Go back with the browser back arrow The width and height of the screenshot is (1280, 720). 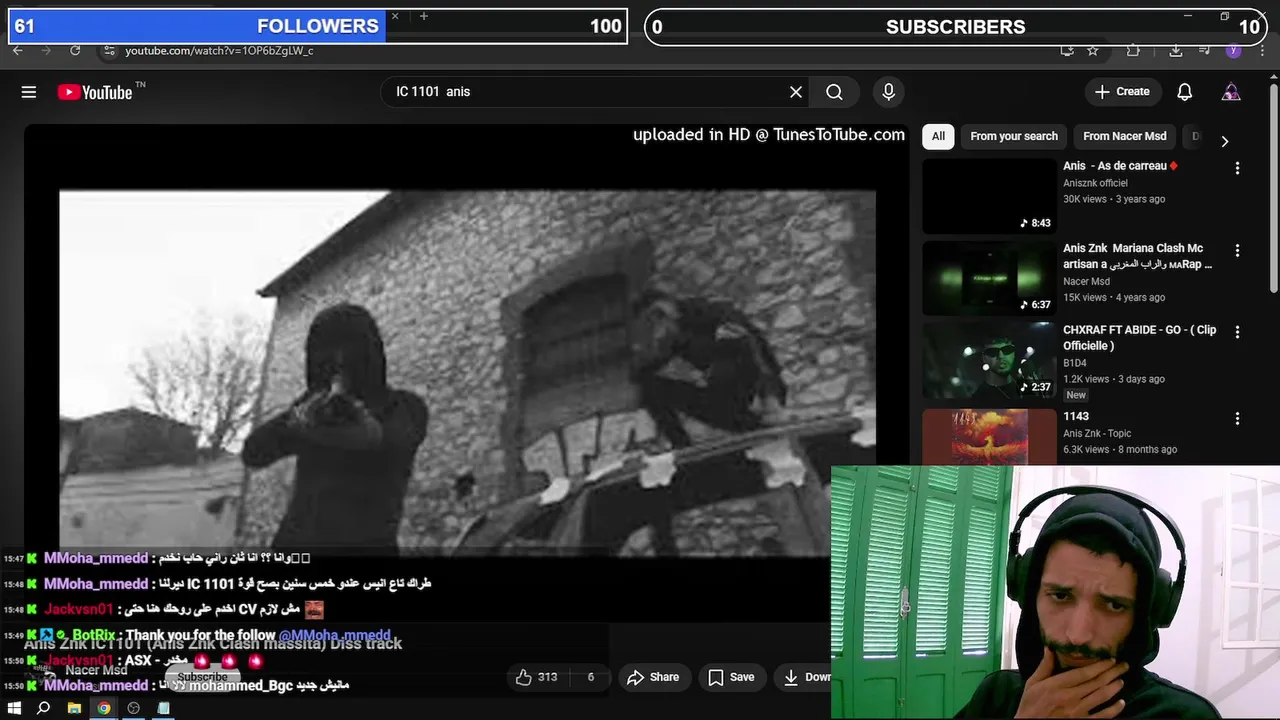point(17,50)
